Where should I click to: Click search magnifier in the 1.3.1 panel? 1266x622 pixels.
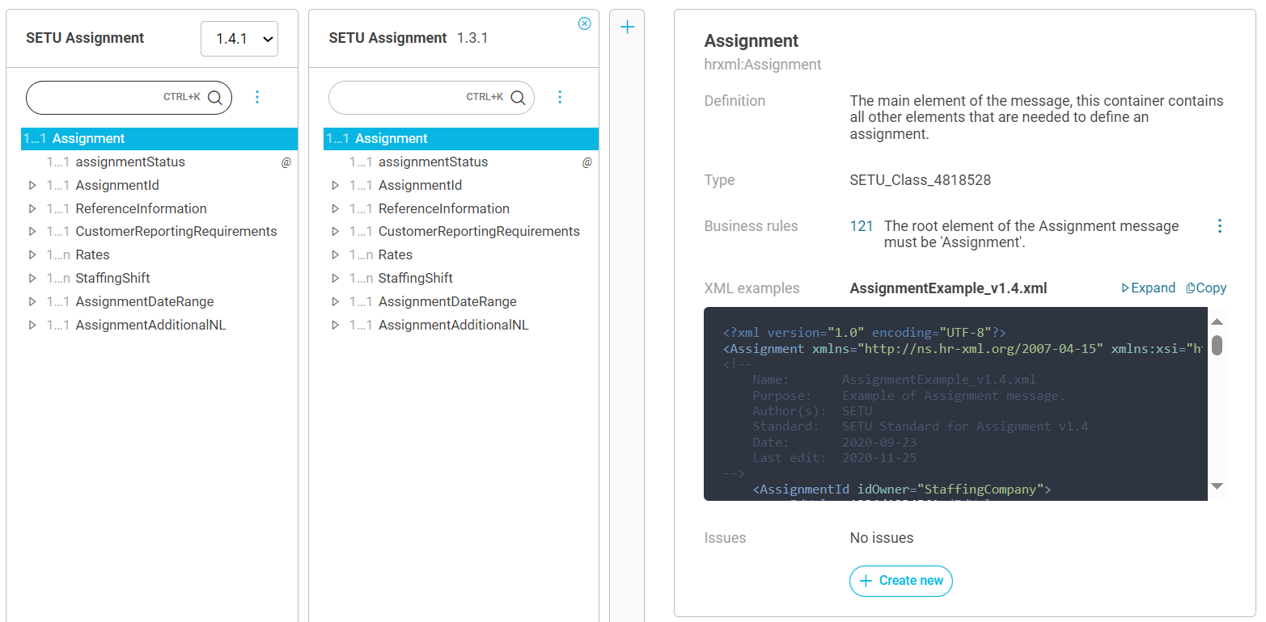click(x=518, y=98)
